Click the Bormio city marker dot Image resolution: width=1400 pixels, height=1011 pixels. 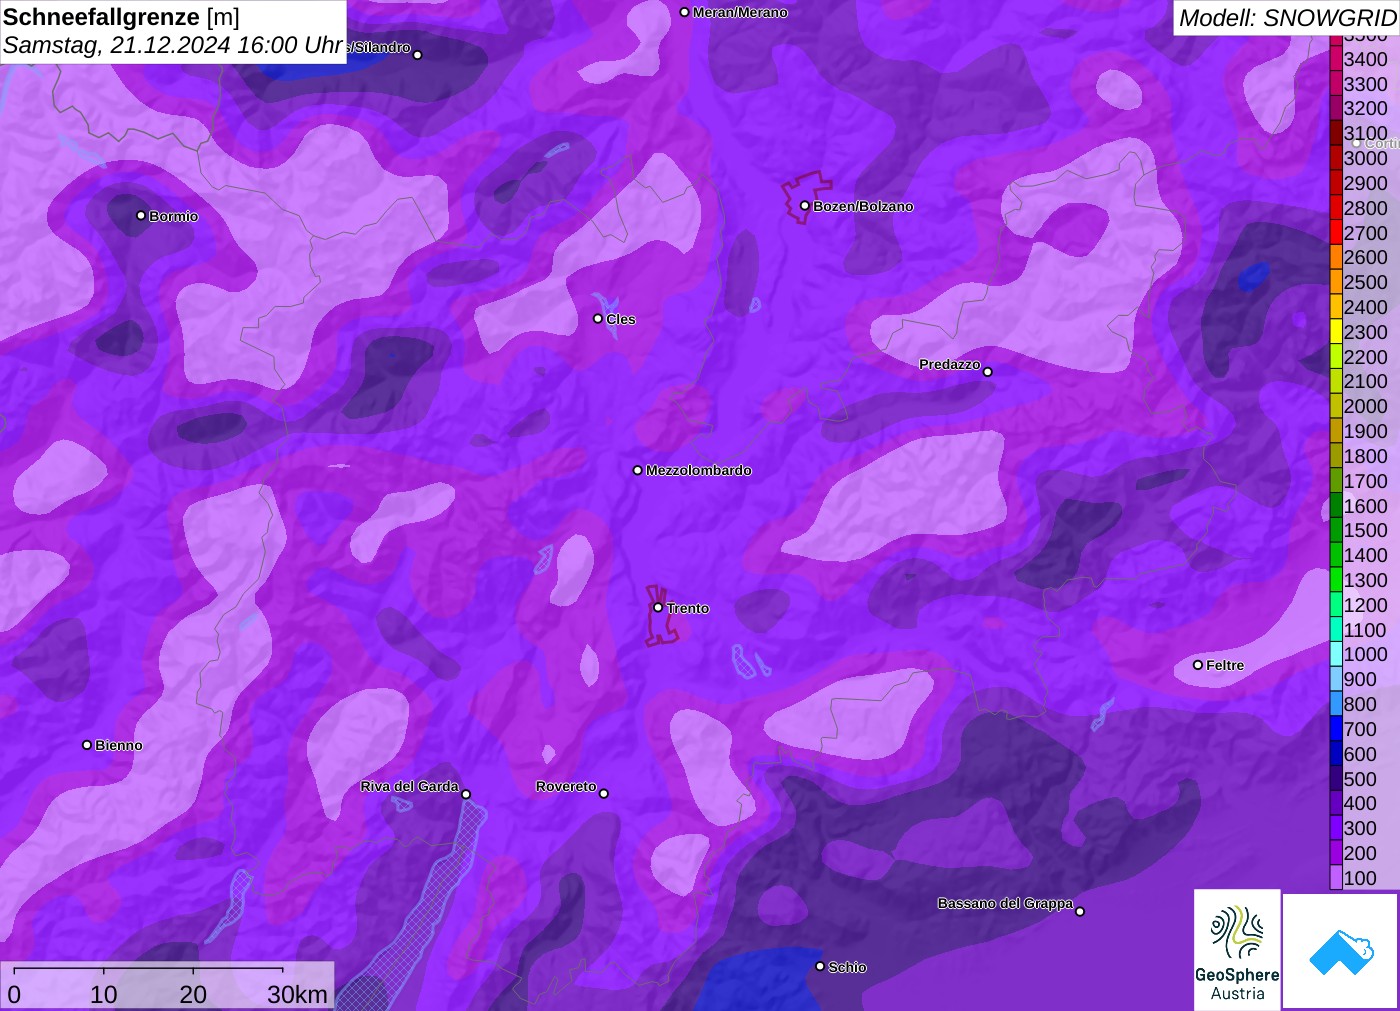pos(141,216)
